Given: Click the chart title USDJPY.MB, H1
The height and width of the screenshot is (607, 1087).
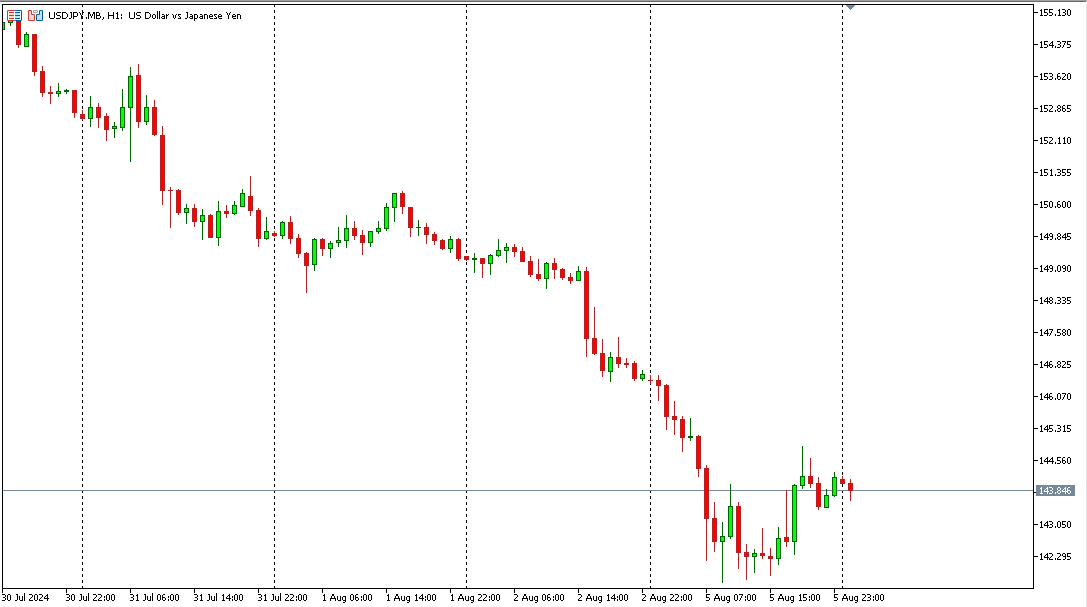Looking at the screenshot, I should click(x=85, y=15).
